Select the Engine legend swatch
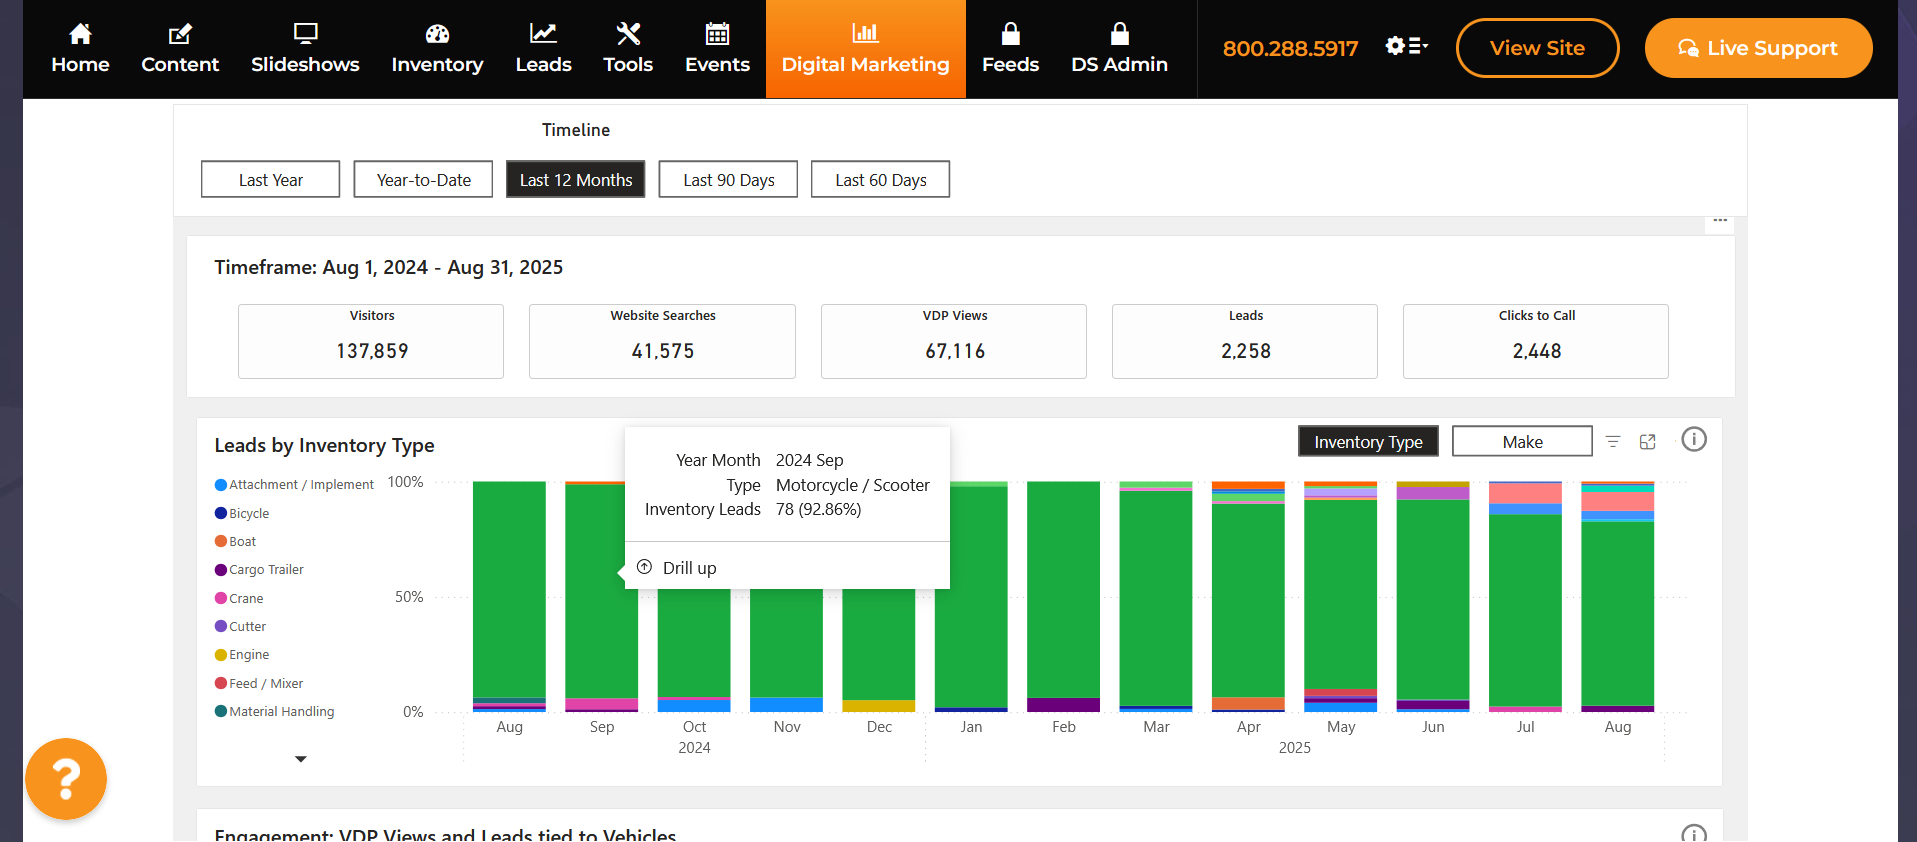The width and height of the screenshot is (1917, 842). [x=221, y=655]
